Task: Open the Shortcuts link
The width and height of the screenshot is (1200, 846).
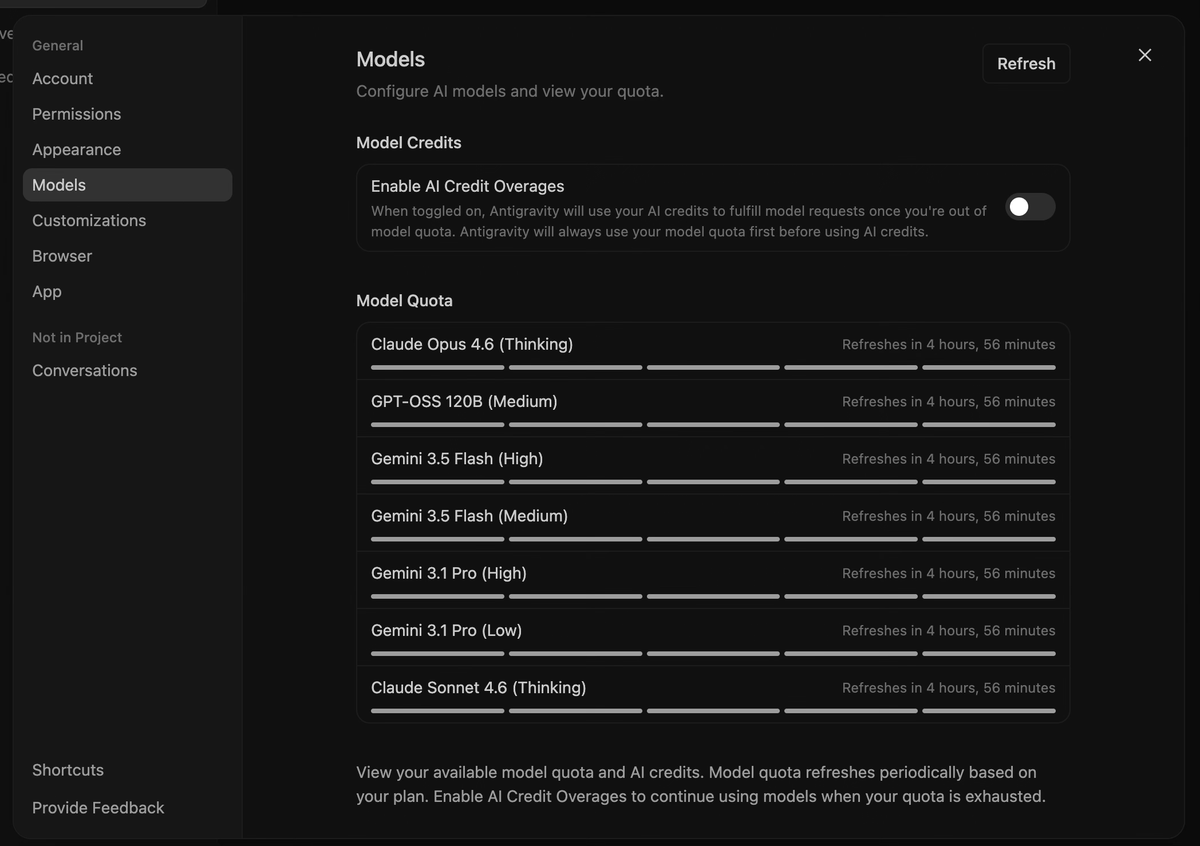Action: (x=68, y=770)
